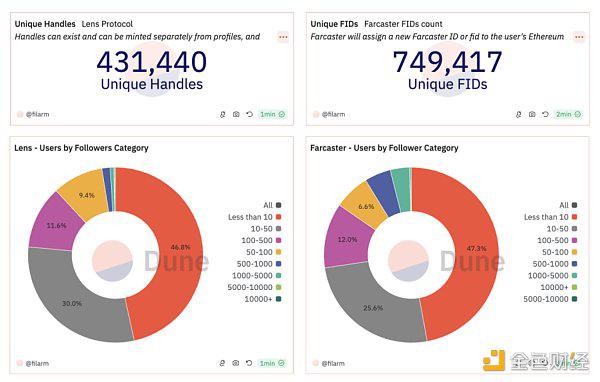Open three-dot menu on Unique FIDs card

coord(579,37)
